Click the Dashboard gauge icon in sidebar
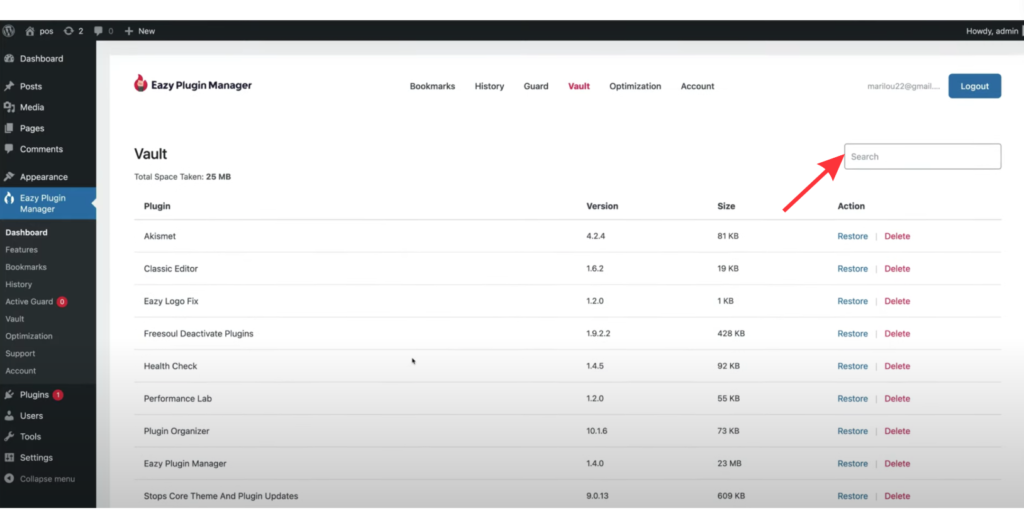 (x=9, y=59)
